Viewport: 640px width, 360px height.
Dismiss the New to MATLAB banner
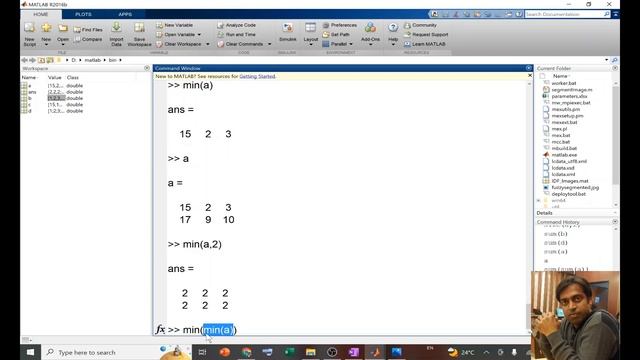(530, 76)
